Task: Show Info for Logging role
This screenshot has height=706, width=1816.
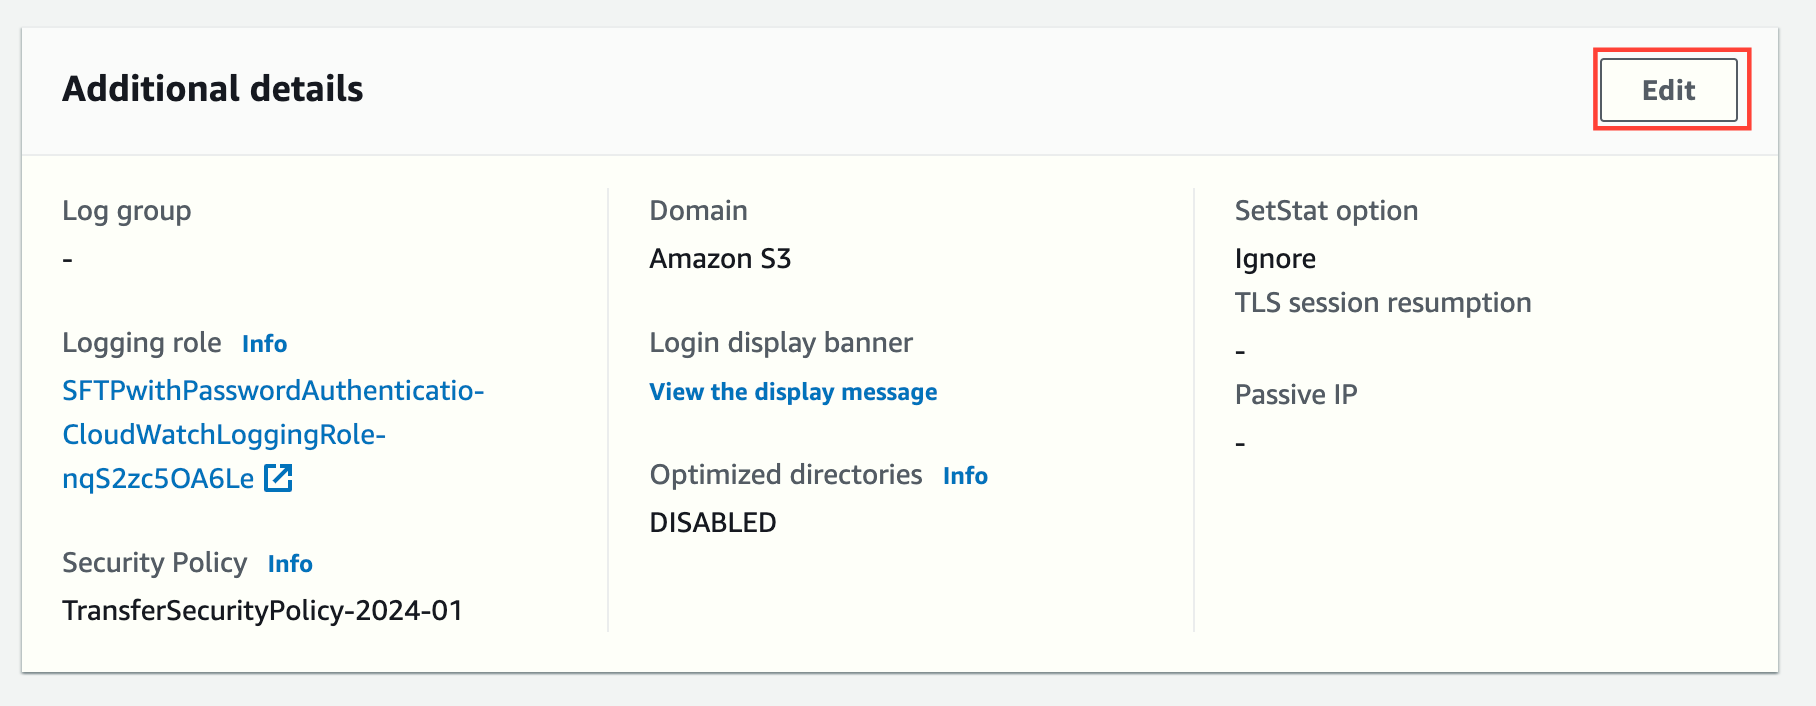Action: (264, 344)
